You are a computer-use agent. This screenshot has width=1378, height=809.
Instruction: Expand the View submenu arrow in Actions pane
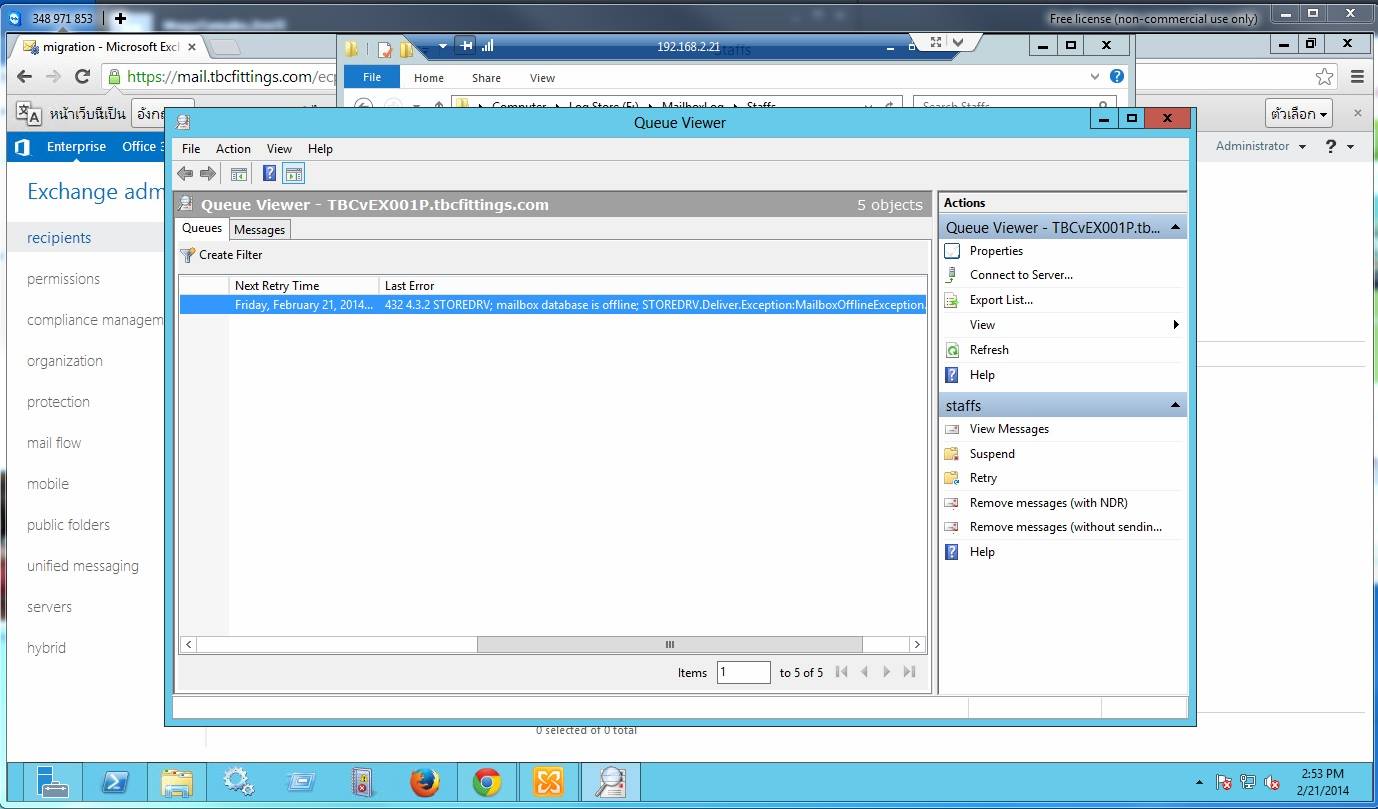[x=1176, y=325]
